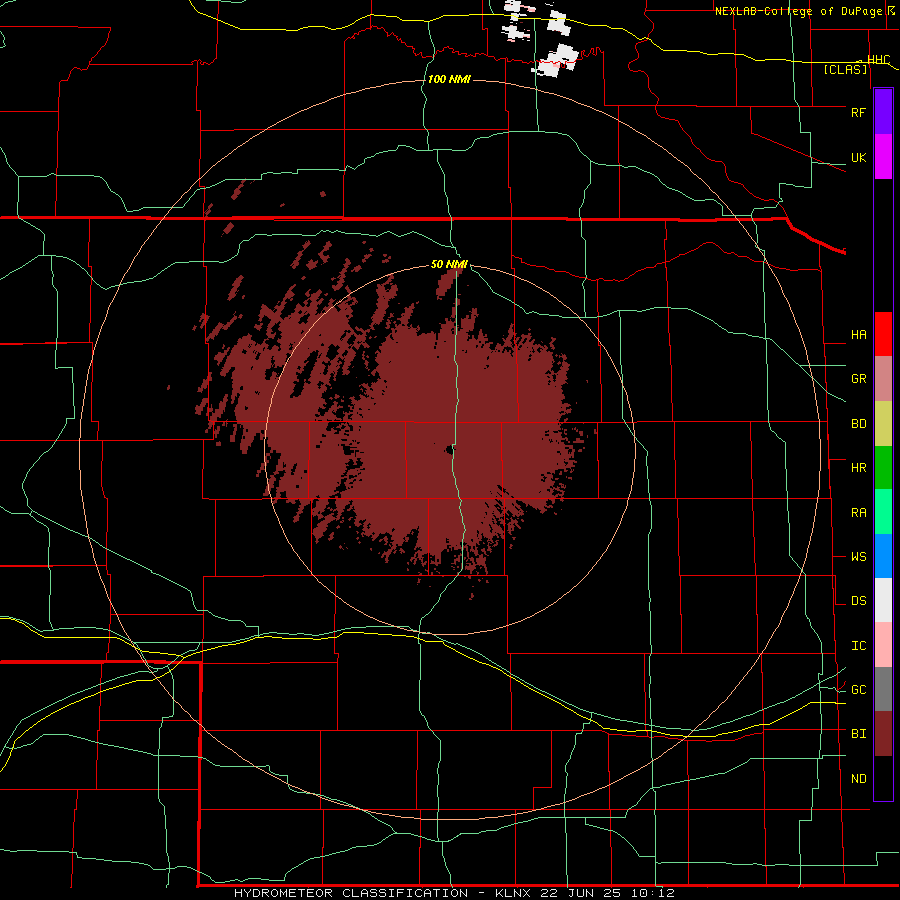Click the RF purple legend swatch
This screenshot has width=900, height=900.
(x=883, y=112)
